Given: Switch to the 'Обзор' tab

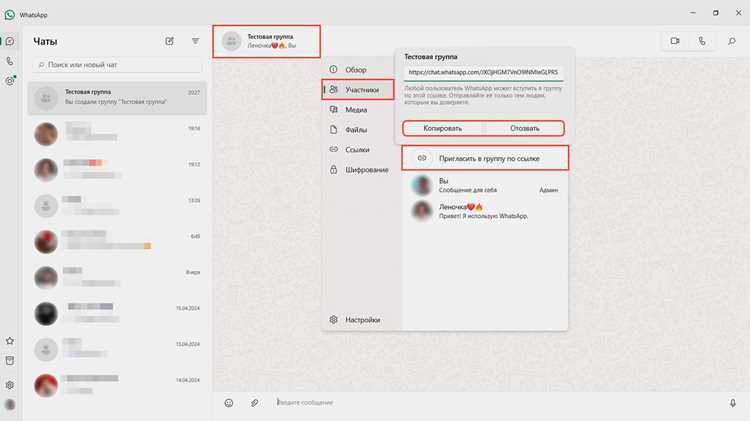Looking at the screenshot, I should (359, 70).
